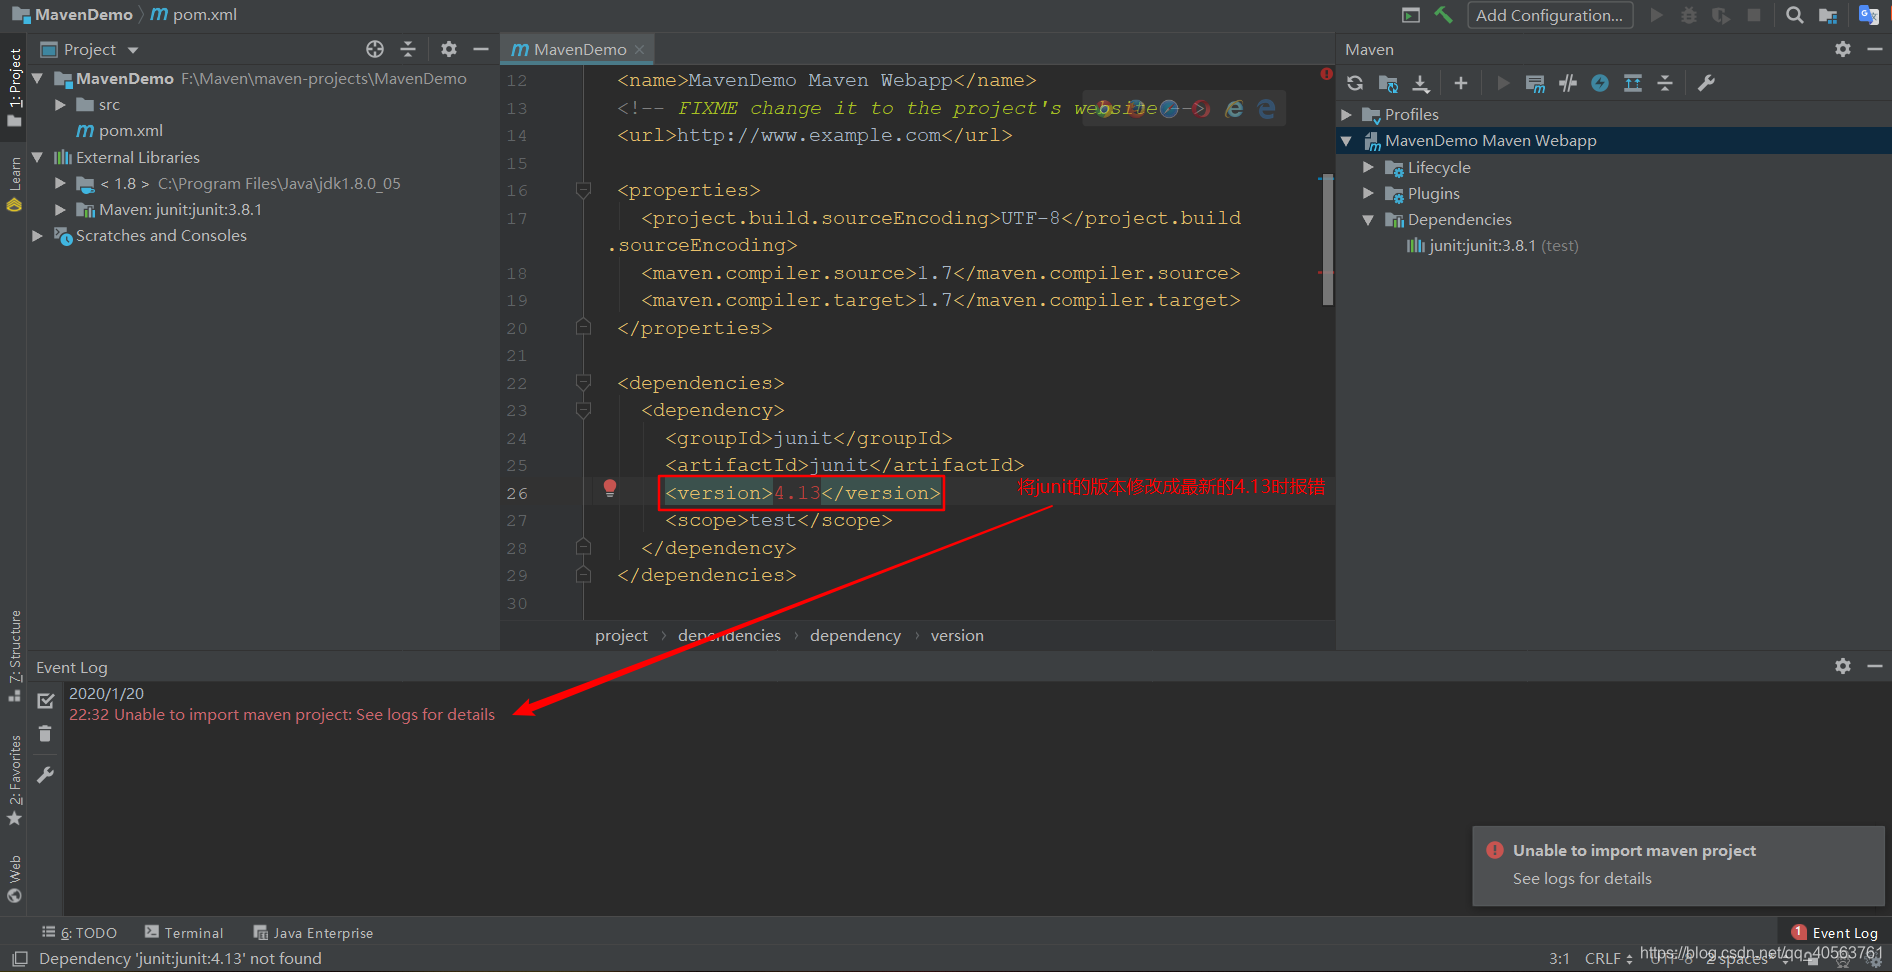Expand Maven: junit:junit:3.8.1 library
Screen dimensions: 1892x972
(x=60, y=209)
